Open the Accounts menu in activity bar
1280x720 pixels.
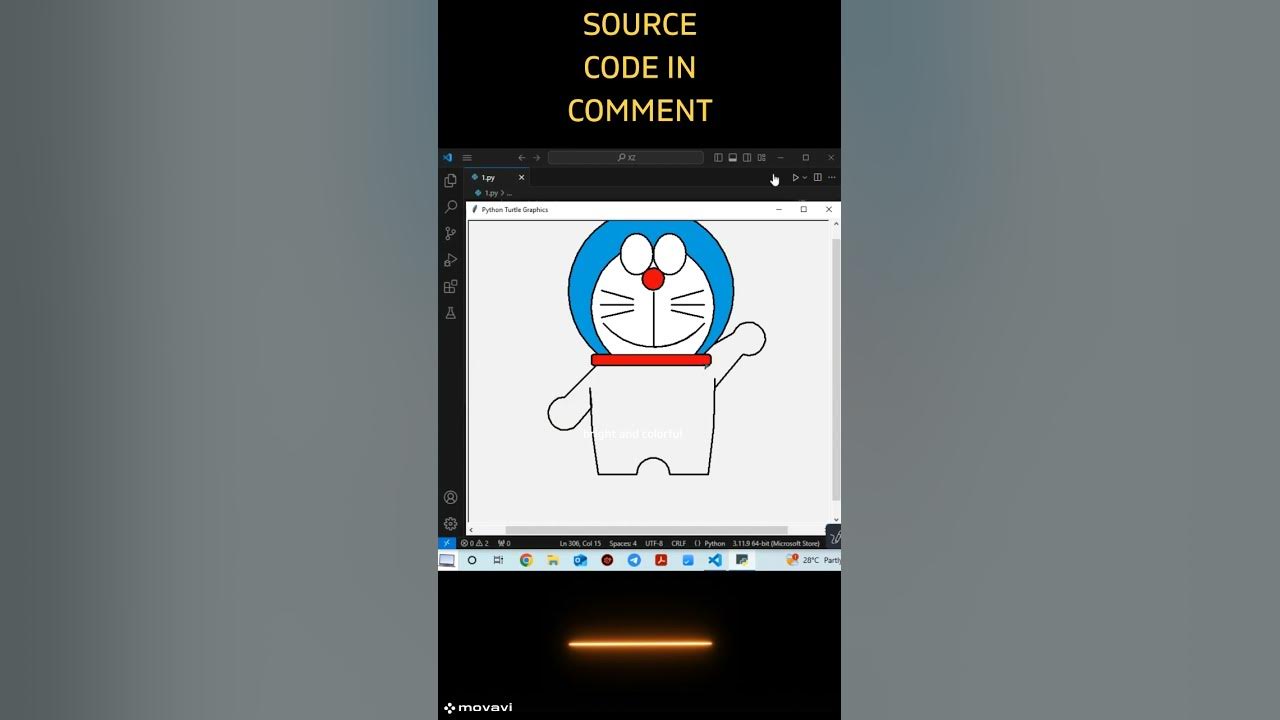coord(450,497)
